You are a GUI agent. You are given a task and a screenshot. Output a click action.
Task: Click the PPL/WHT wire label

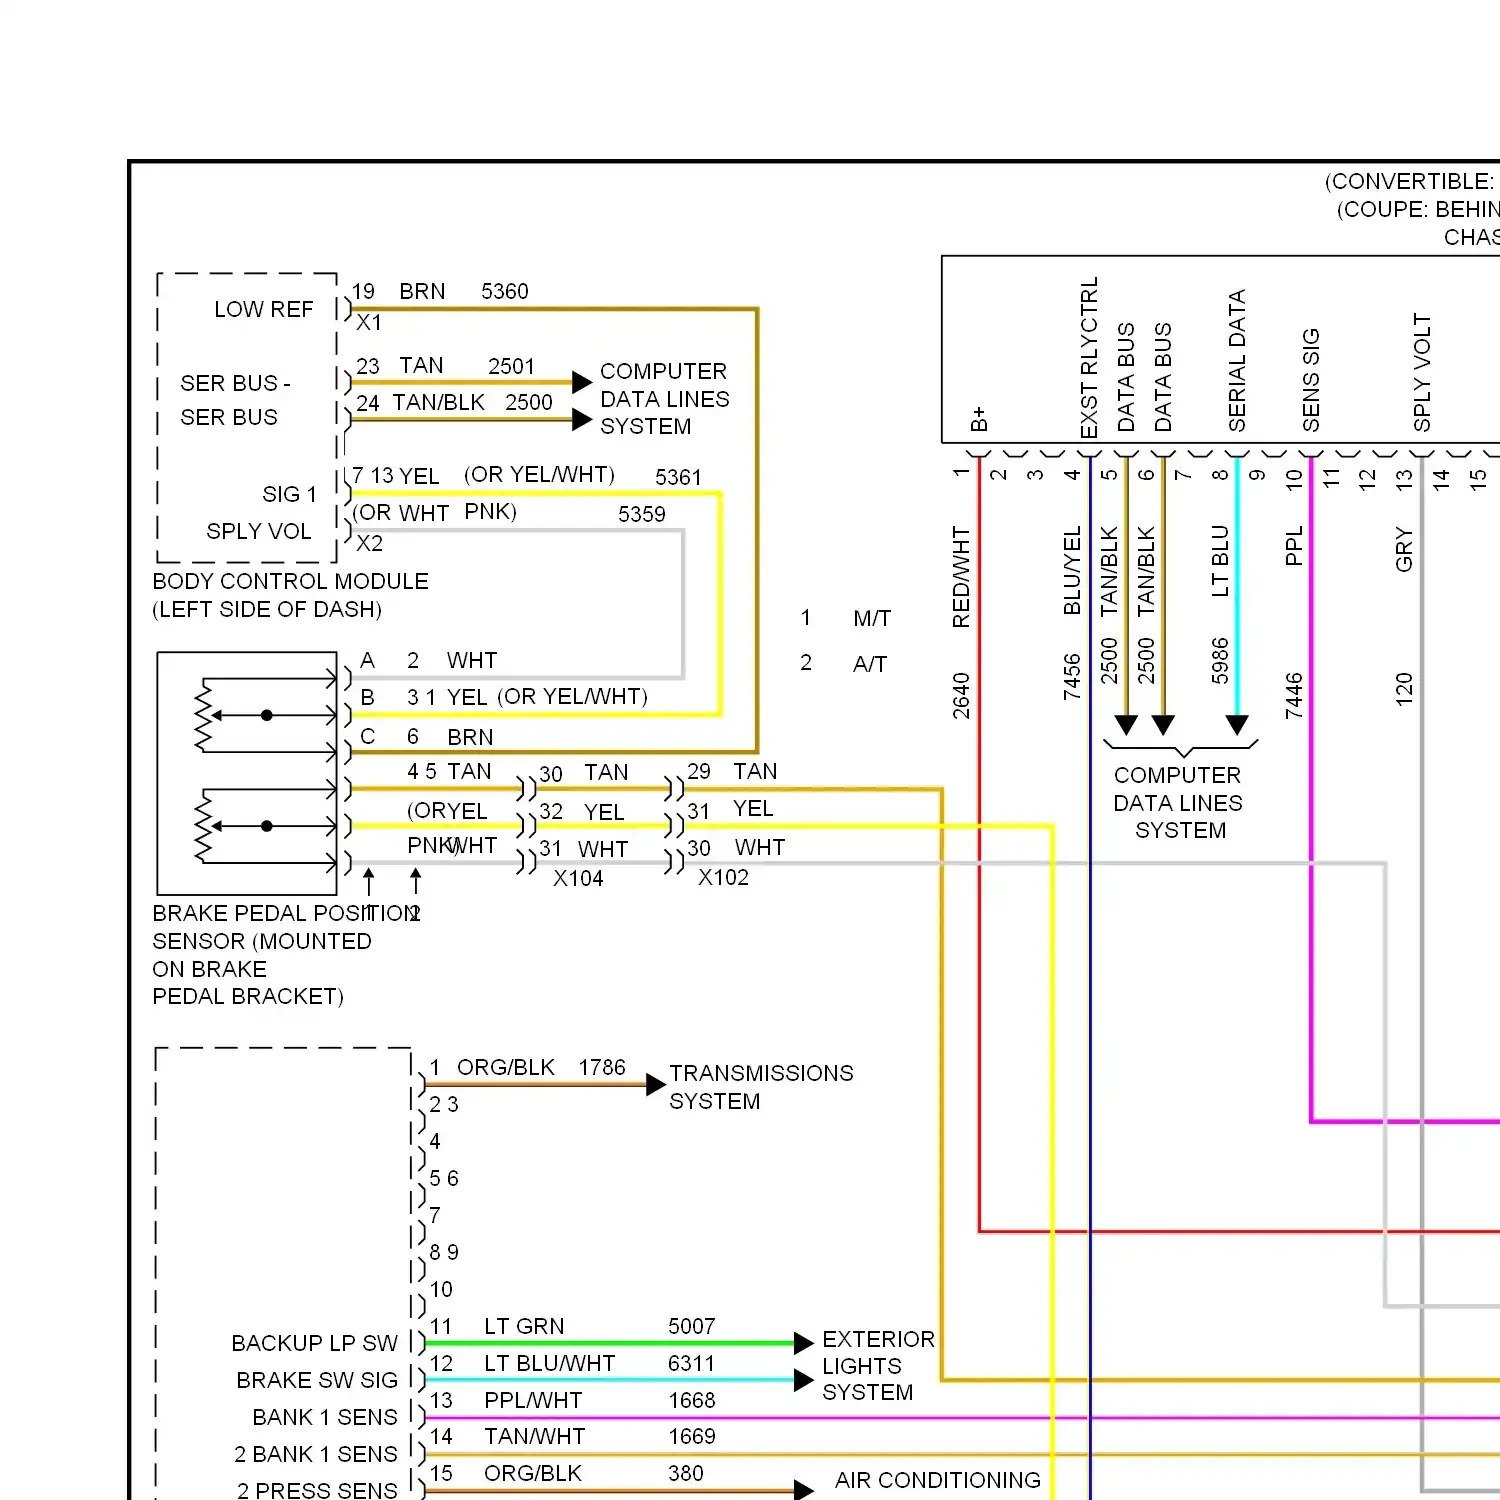click(x=533, y=1401)
